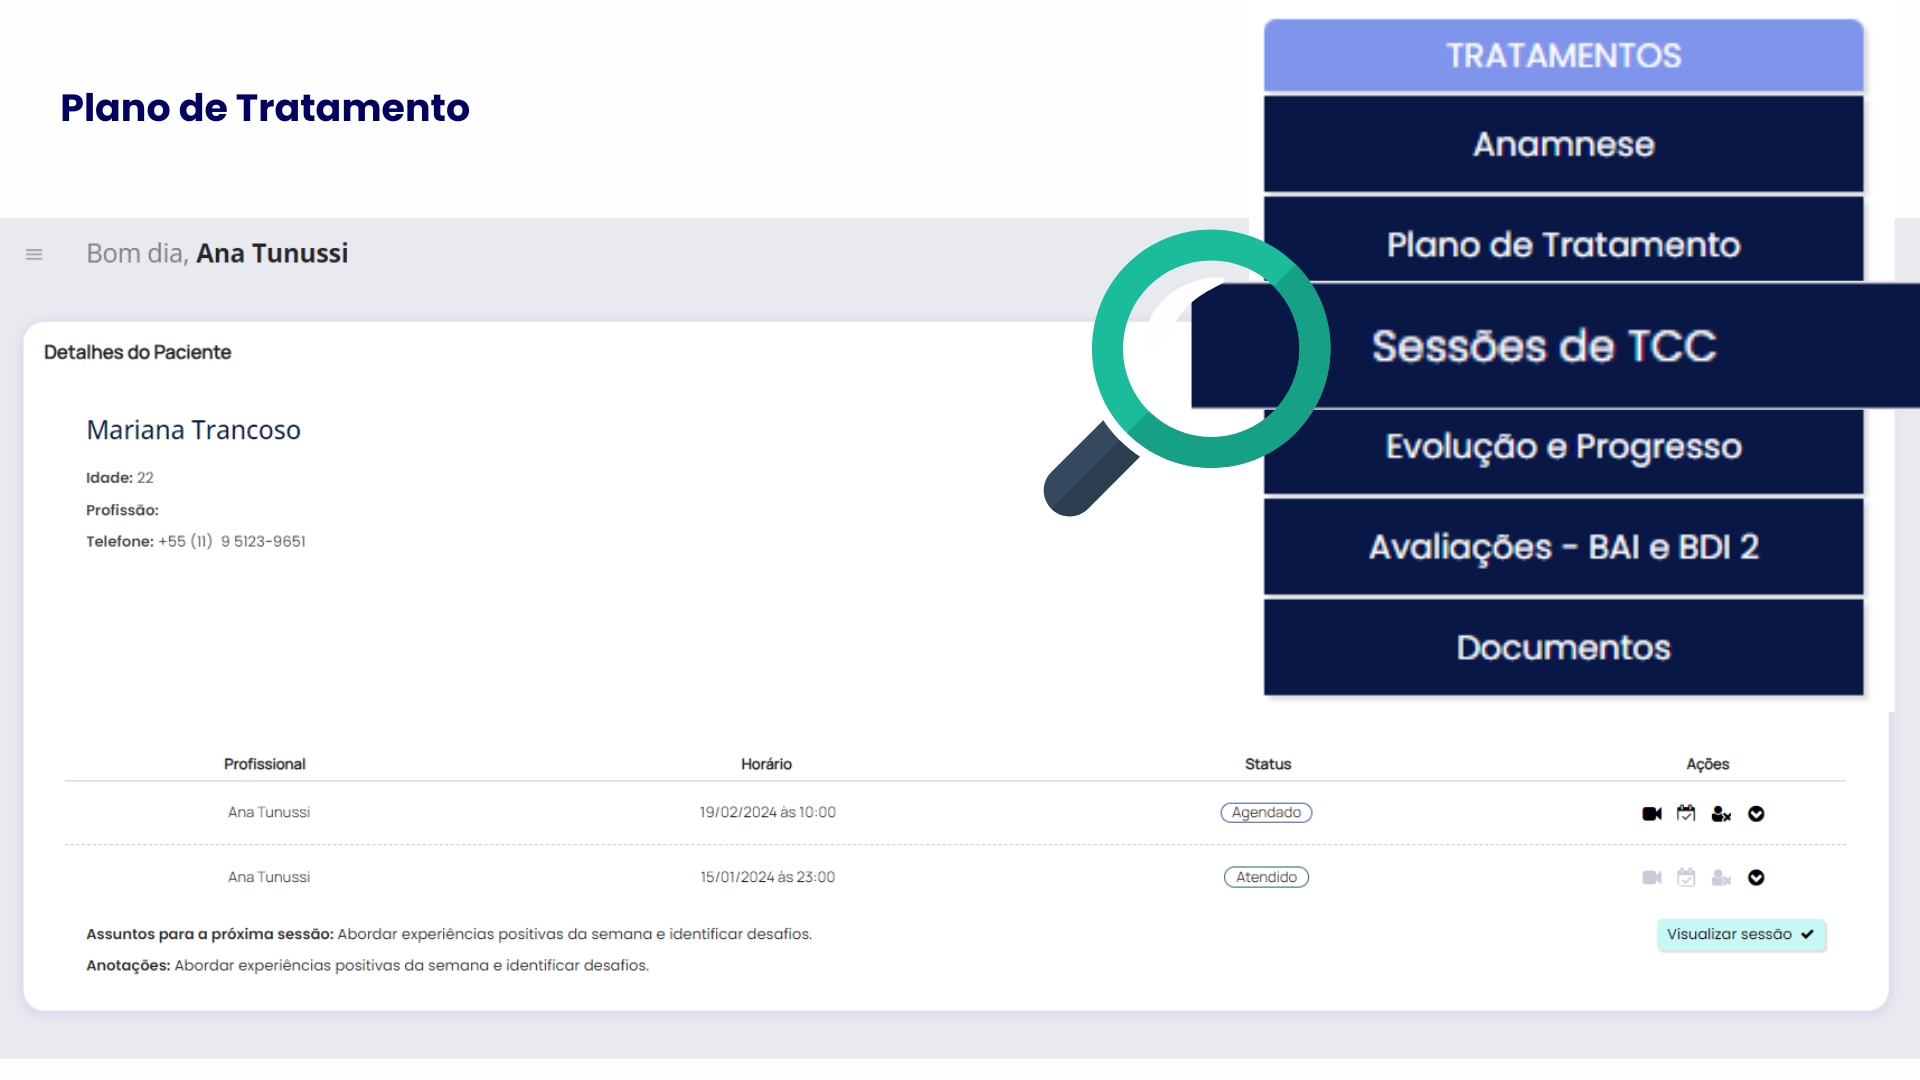Click the Detalhes do Paciente heading
This screenshot has height=1080, width=1920.
click(x=137, y=352)
